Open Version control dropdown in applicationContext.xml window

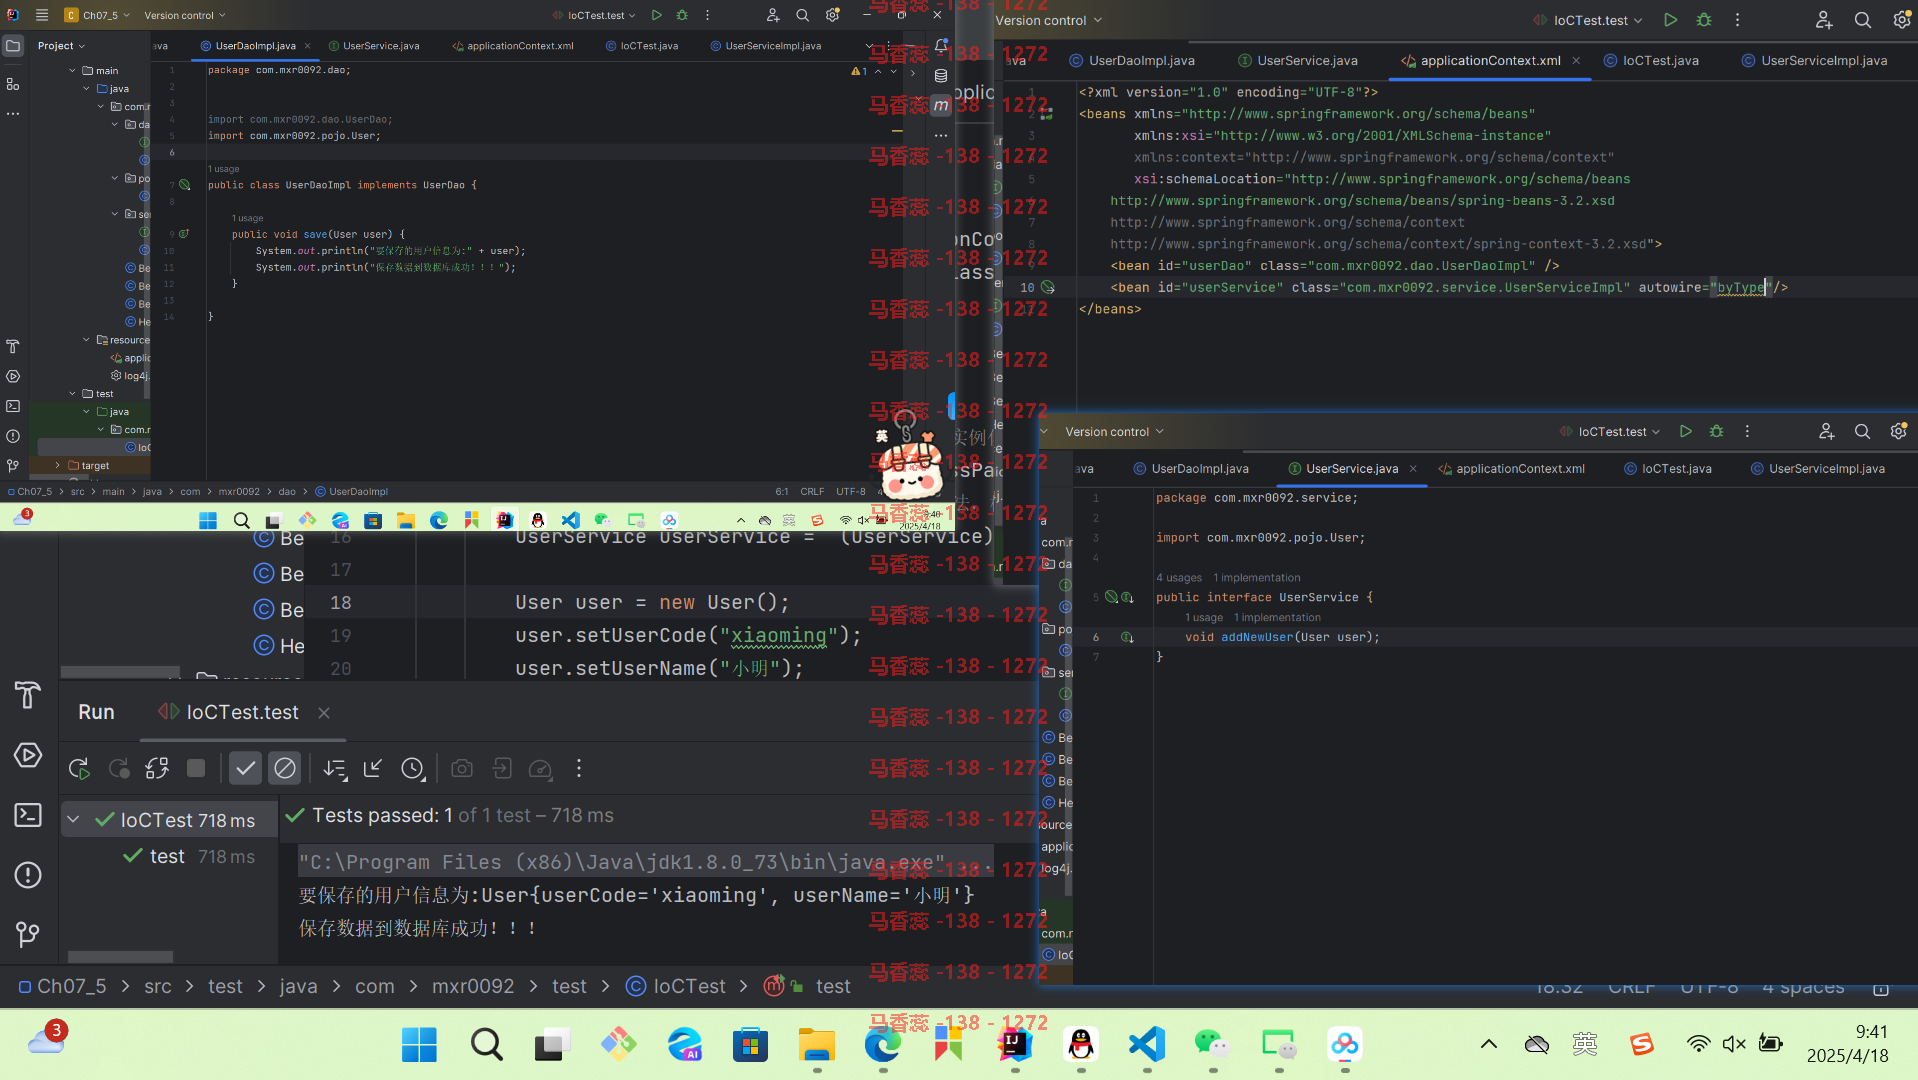[1048, 20]
